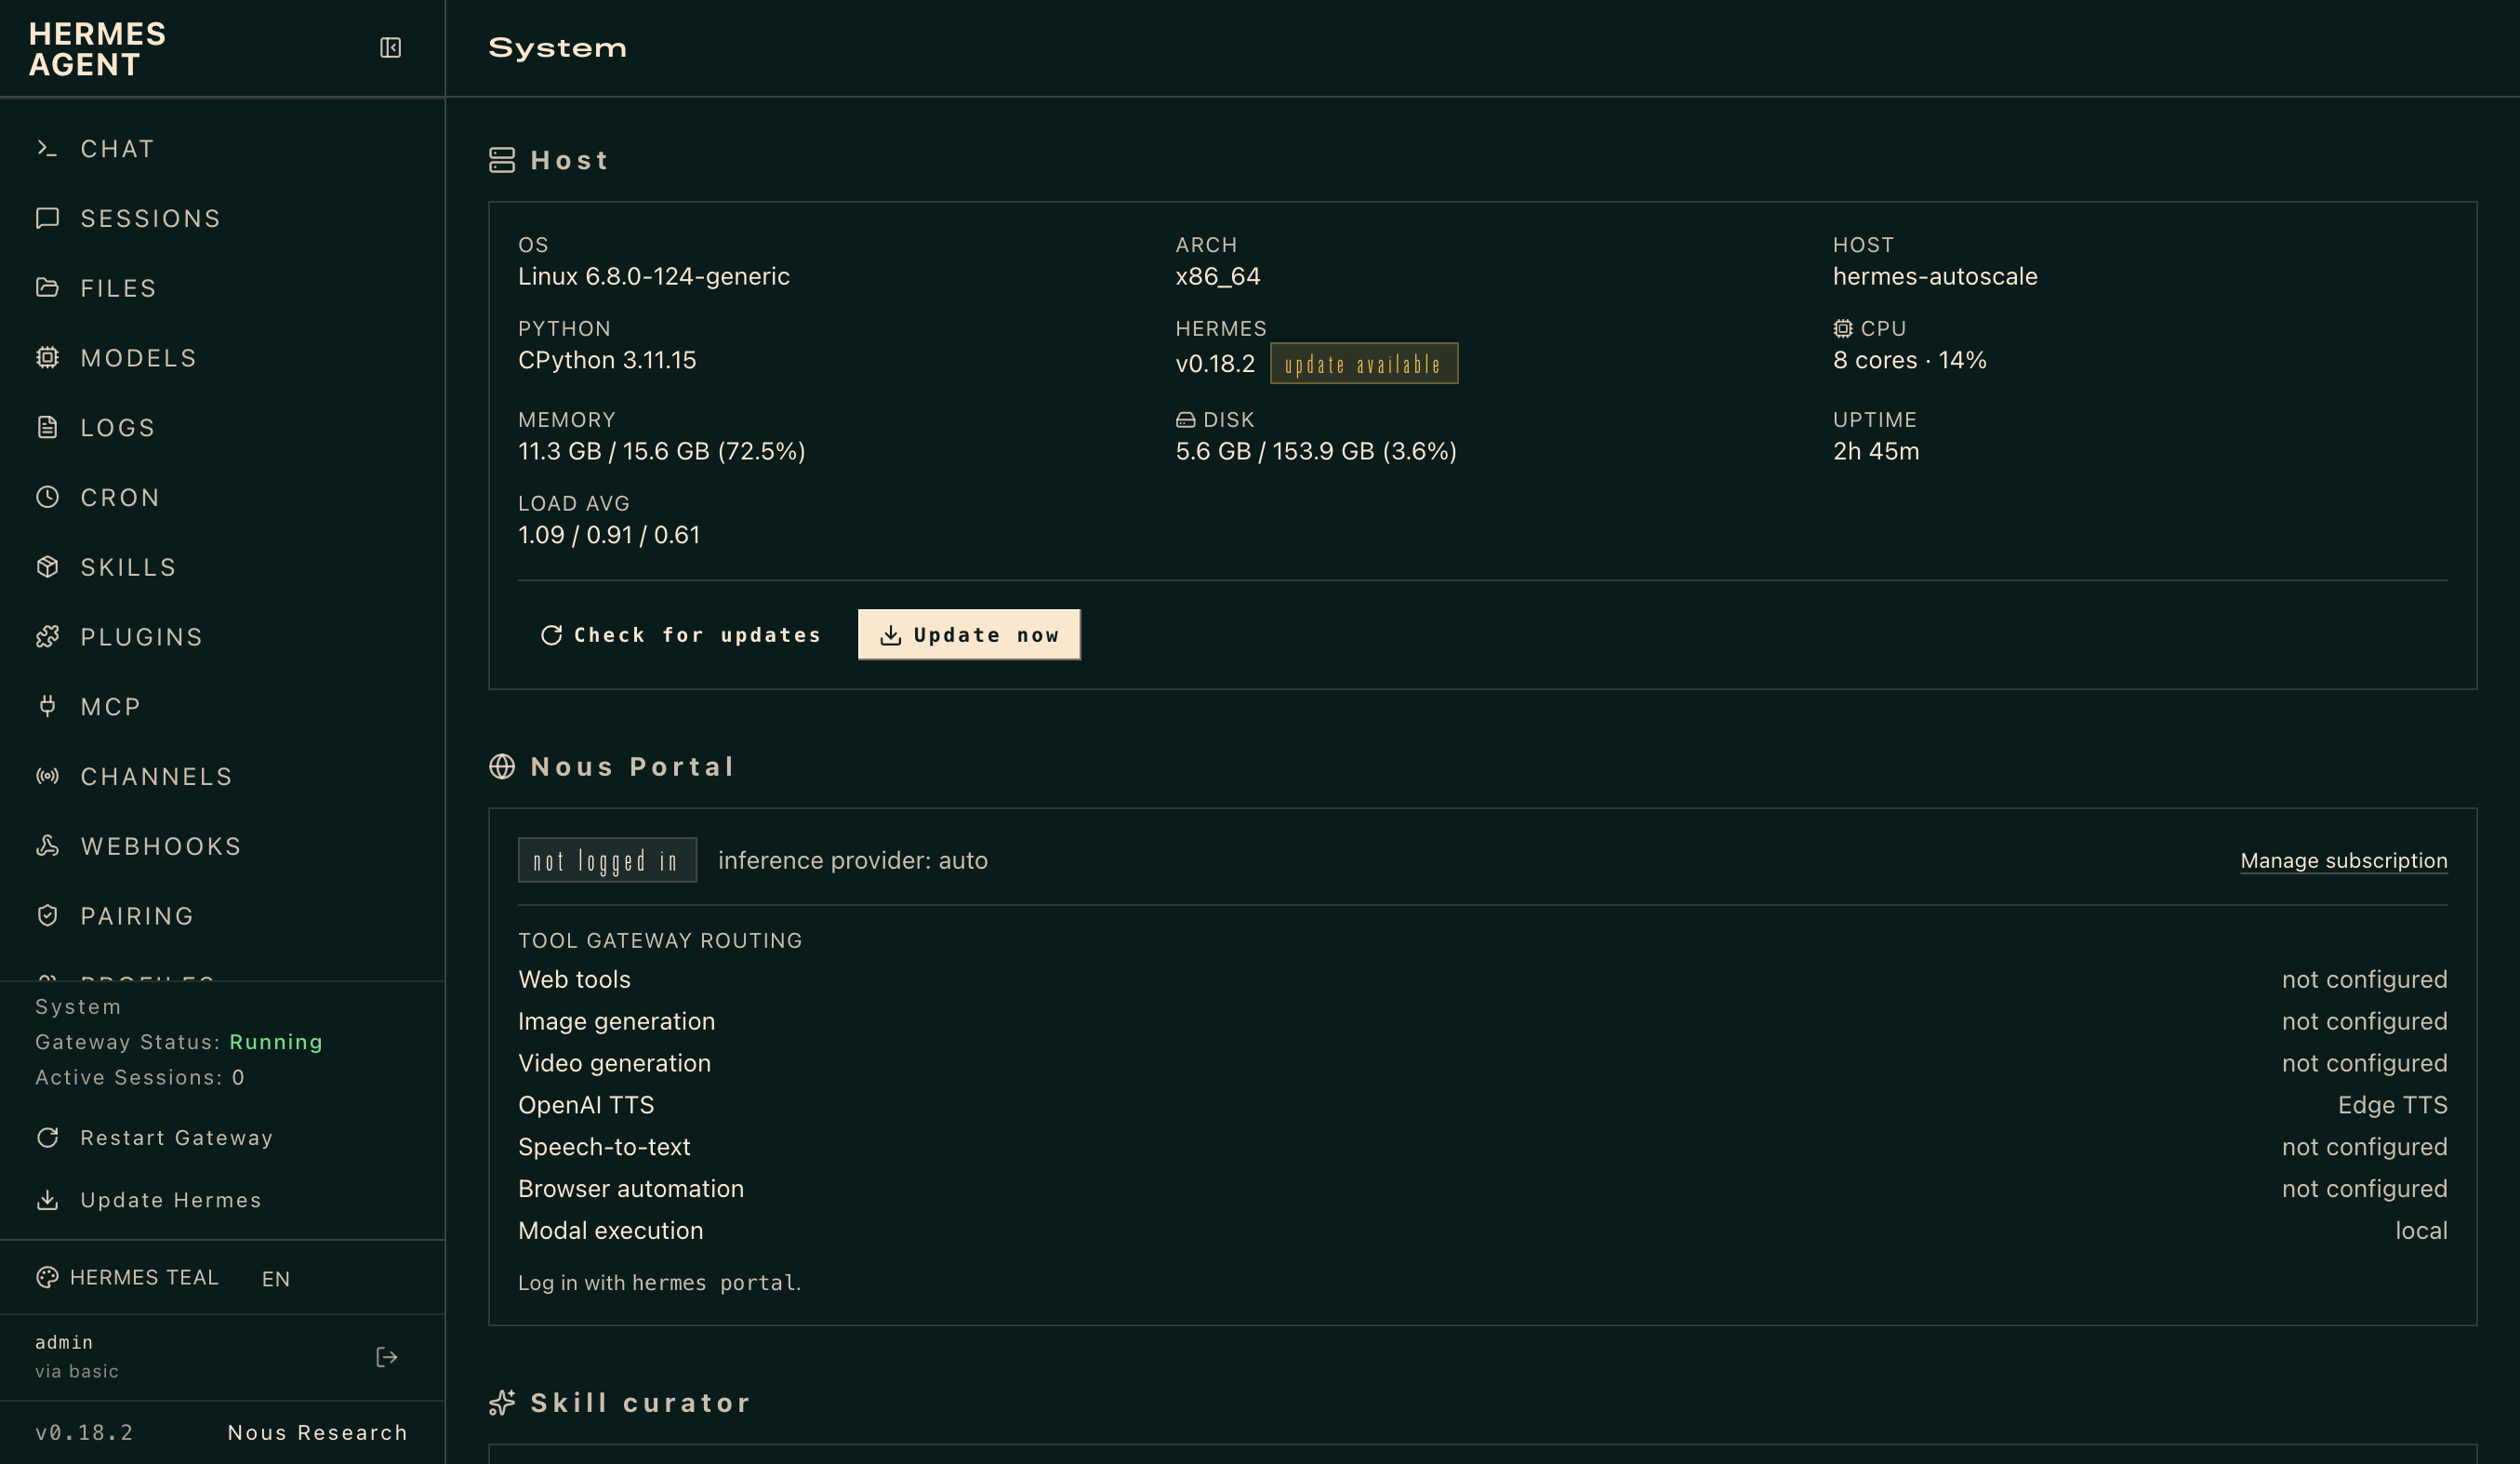Image resolution: width=2520 pixels, height=1464 pixels.
Task: Click the Update now button
Action: pyautogui.click(x=969, y=635)
